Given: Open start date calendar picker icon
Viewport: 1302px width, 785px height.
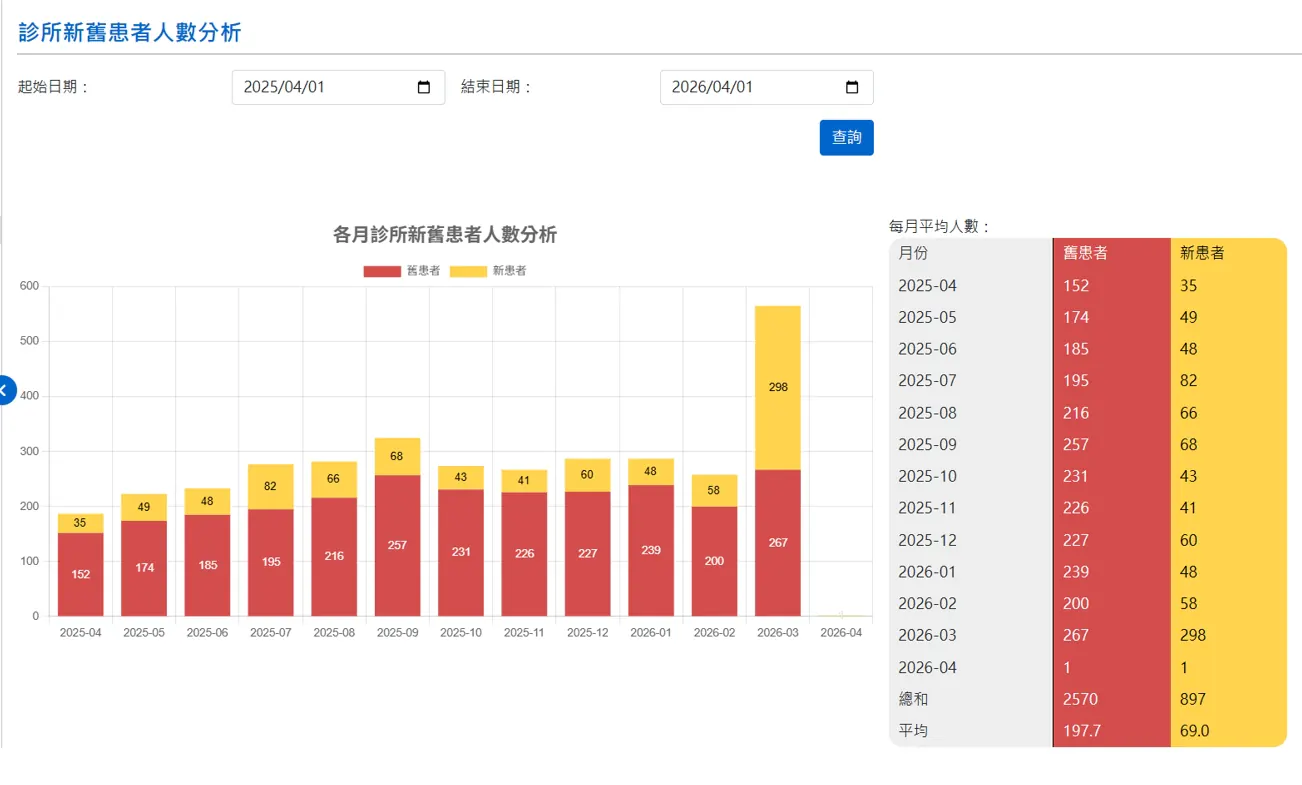Looking at the screenshot, I should 423,87.
